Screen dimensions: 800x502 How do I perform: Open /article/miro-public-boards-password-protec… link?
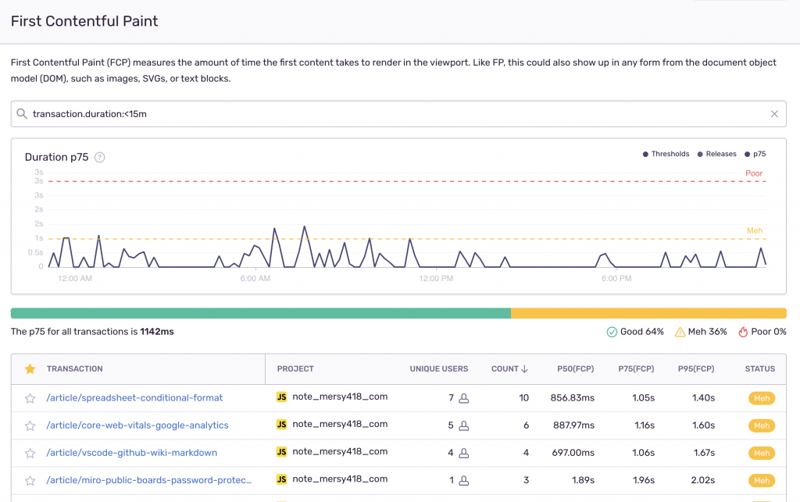[148, 480]
